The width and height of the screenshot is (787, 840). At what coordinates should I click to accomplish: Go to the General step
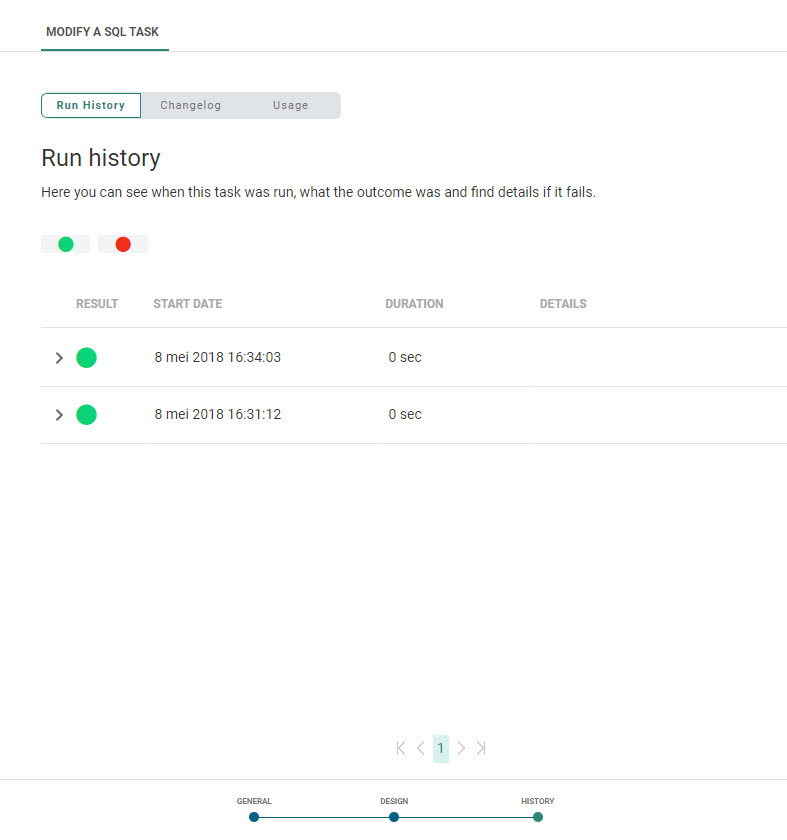[254, 816]
